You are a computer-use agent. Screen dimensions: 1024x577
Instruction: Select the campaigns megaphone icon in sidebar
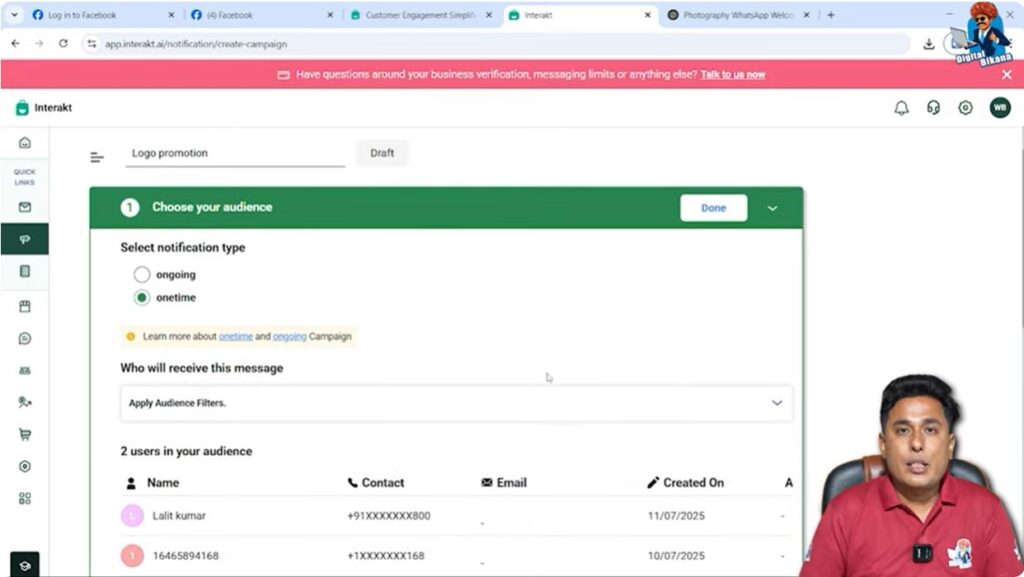tap(25, 239)
